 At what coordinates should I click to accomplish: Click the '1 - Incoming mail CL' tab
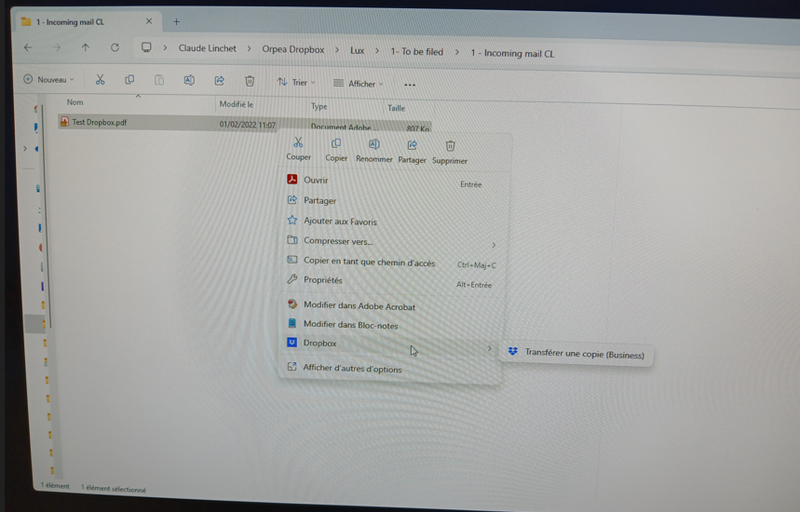[87, 22]
